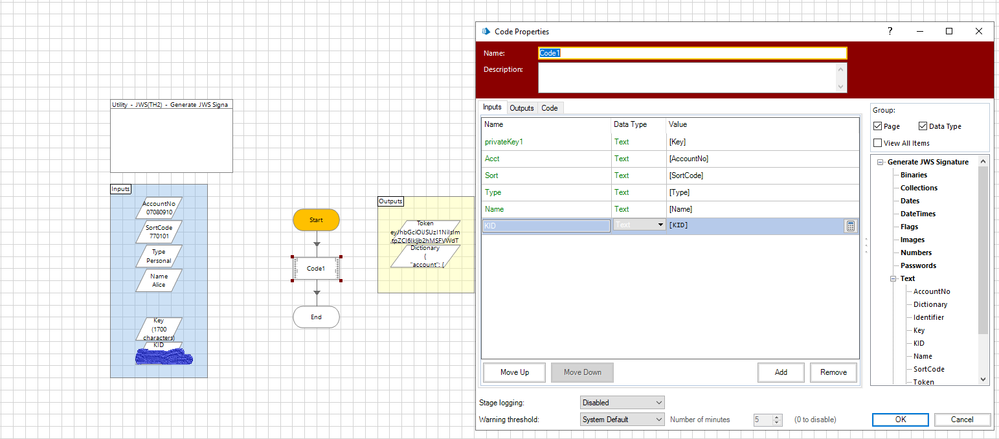
Task: Collapse the Text node in data tree
Action: (x=893, y=279)
